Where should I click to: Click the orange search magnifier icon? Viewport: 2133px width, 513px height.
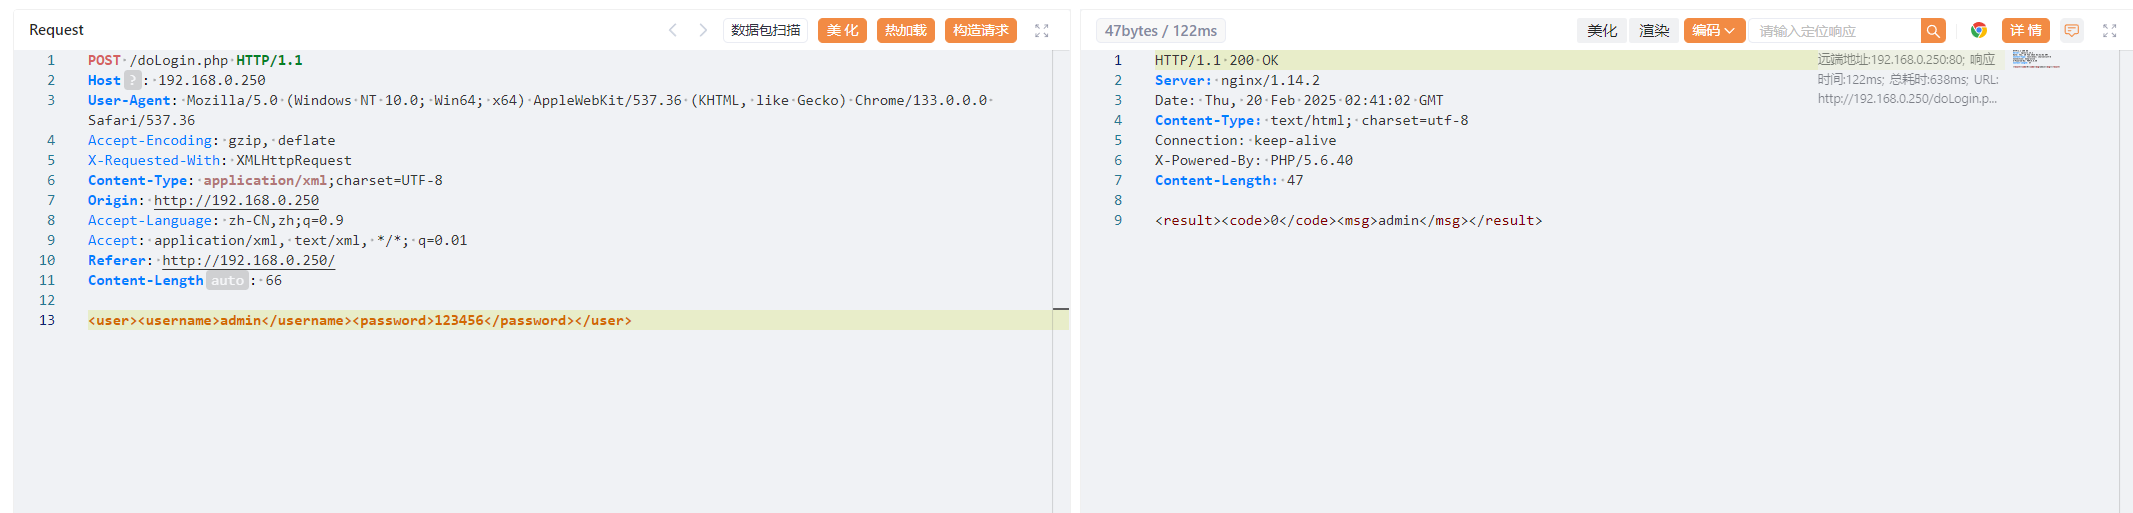click(1933, 31)
